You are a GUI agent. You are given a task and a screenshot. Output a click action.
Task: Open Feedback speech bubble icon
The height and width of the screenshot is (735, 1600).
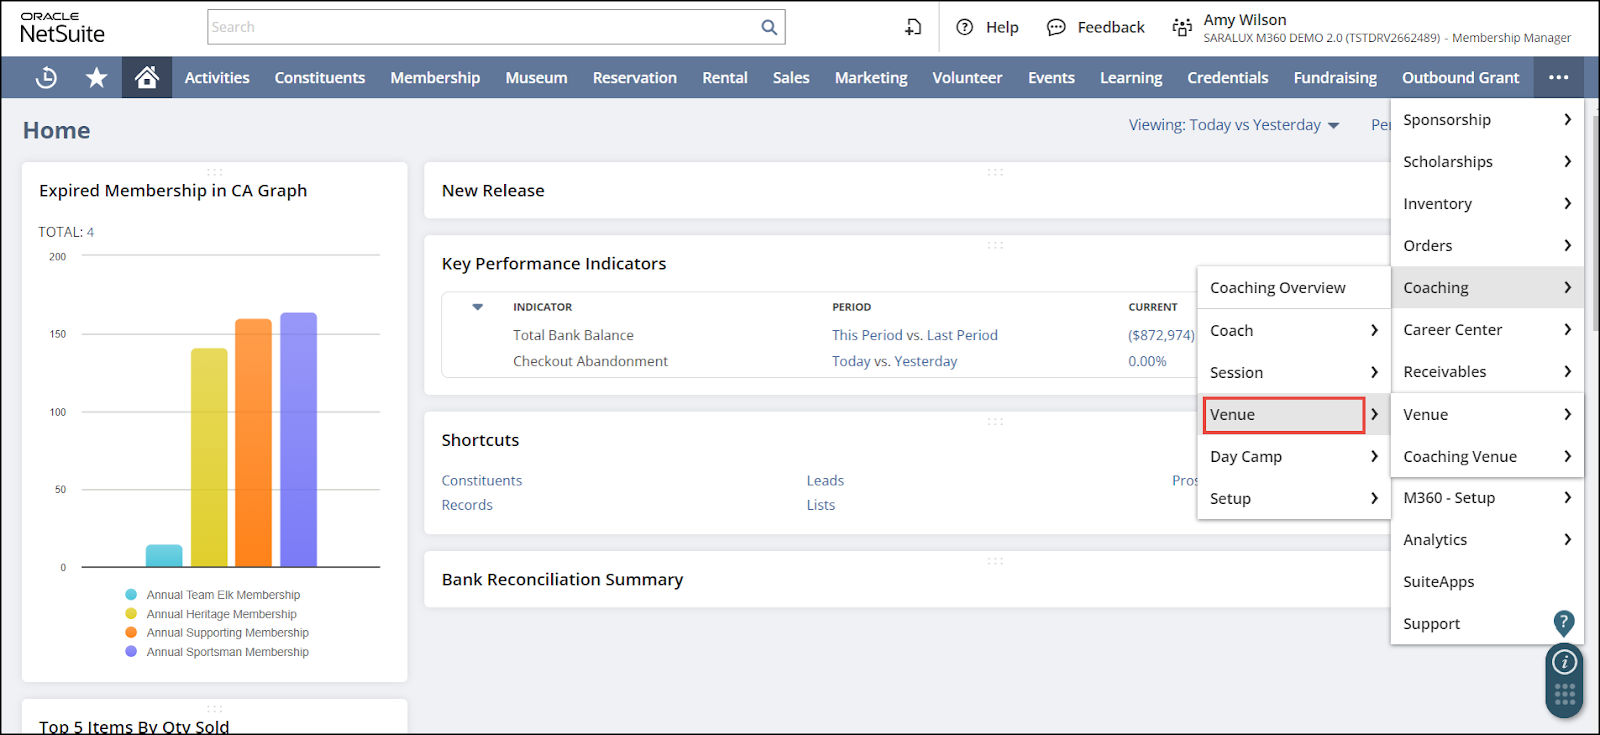1056,27
